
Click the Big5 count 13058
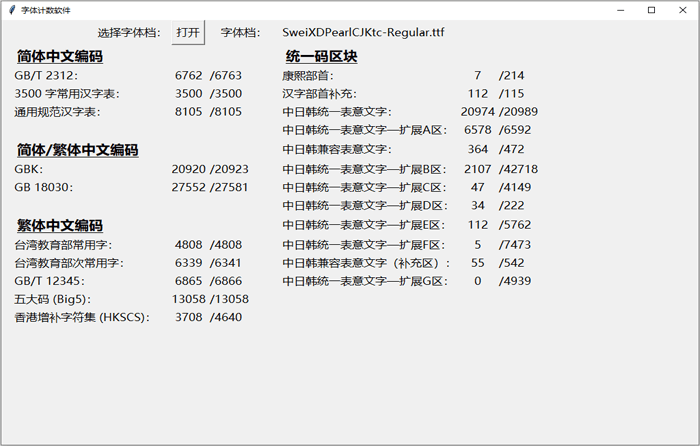click(188, 299)
